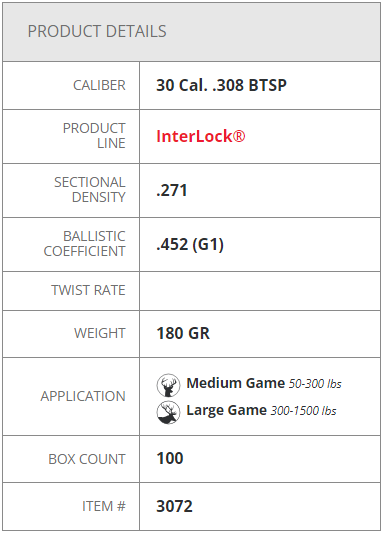The height and width of the screenshot is (536, 384).
Task: Select the Large Game application text
Action: click(226, 410)
